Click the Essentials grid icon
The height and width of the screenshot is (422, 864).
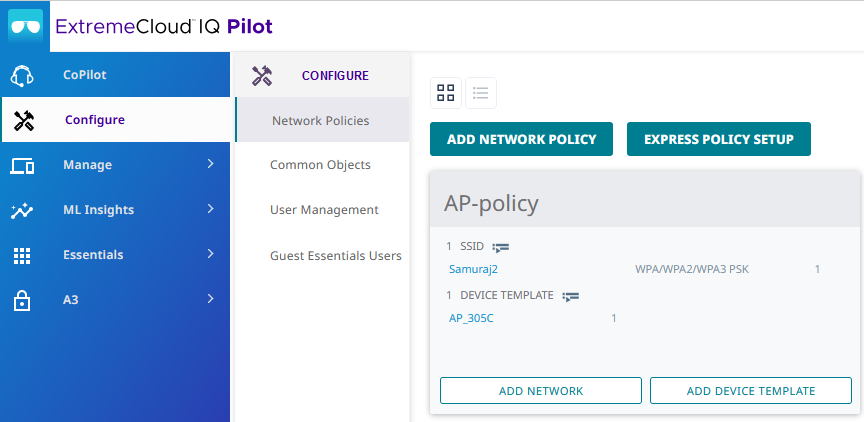pos(22,256)
